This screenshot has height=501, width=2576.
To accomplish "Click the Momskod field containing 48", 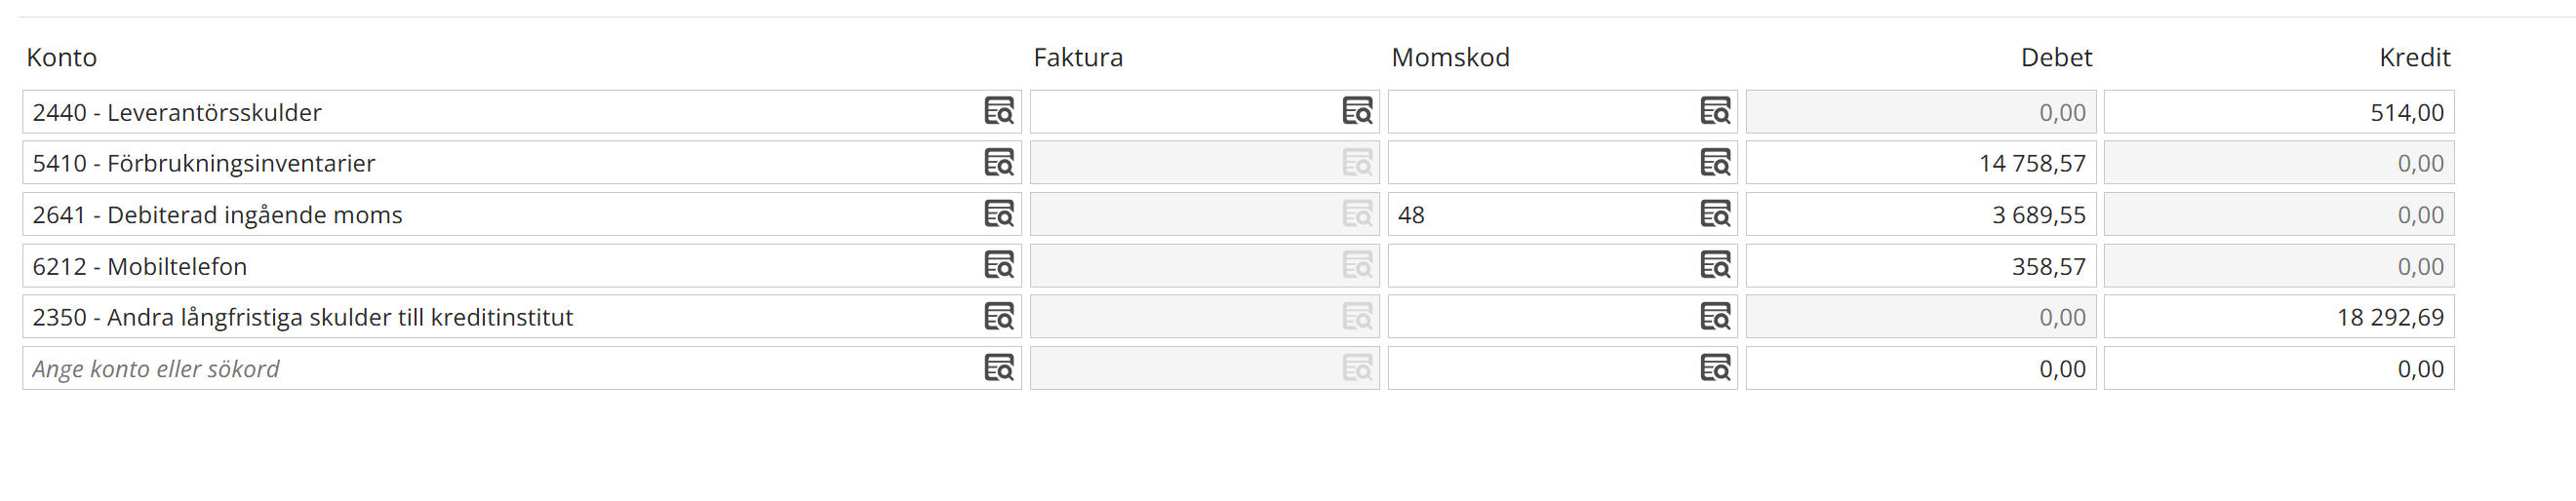I will pos(1540,215).
